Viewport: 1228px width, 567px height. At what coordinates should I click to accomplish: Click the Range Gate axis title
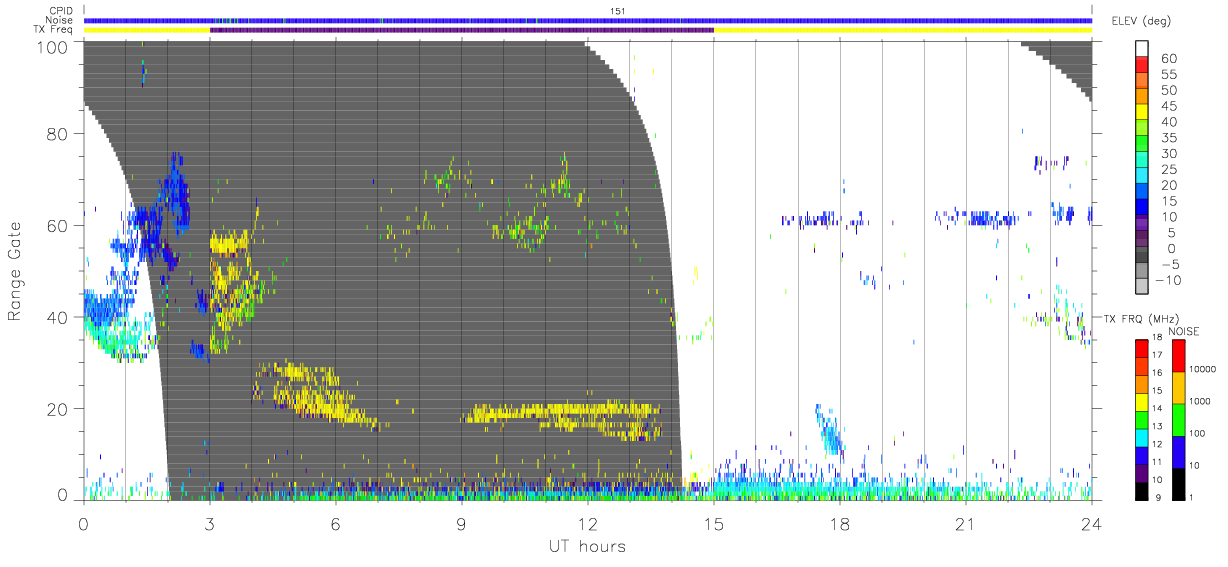(15, 270)
